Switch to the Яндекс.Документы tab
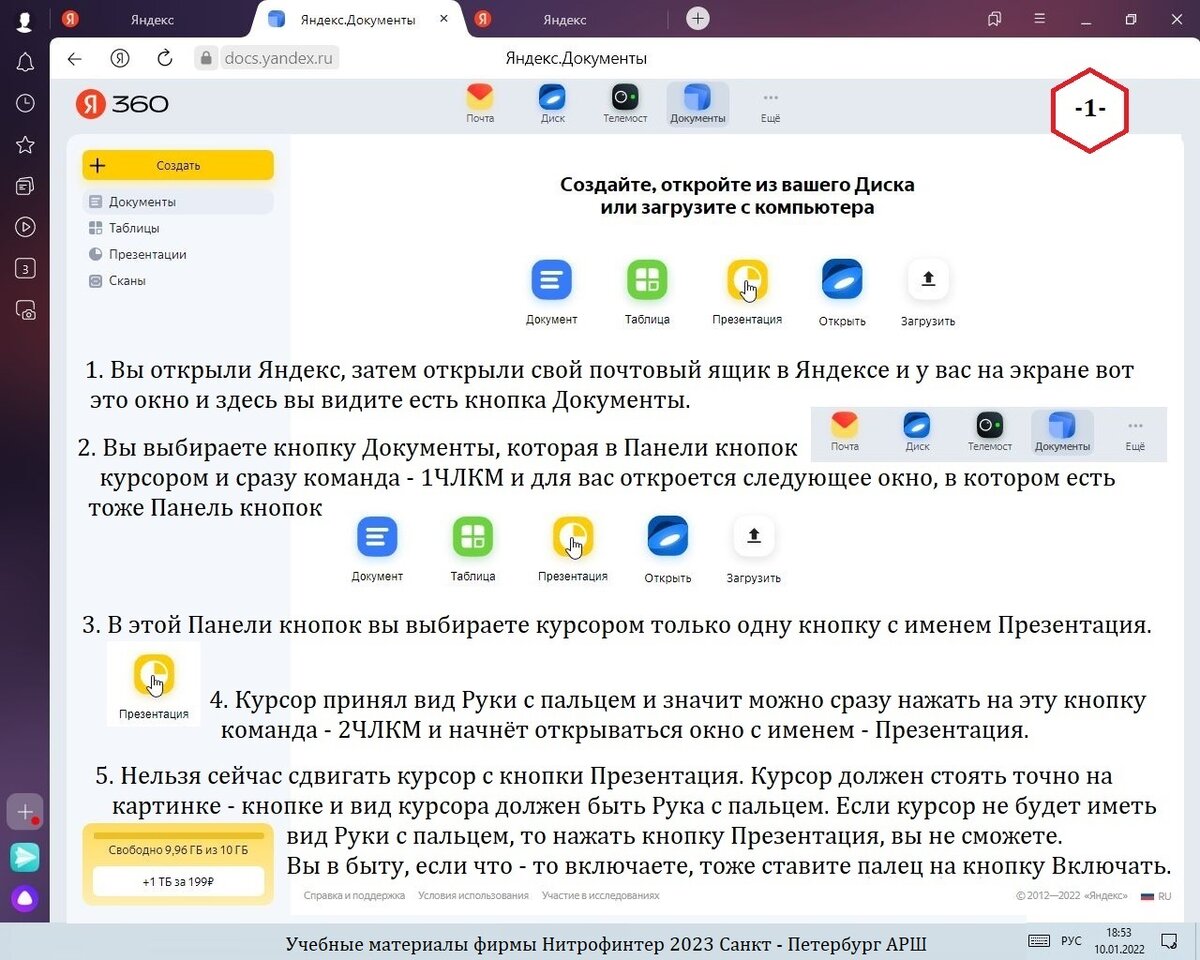 [x=358, y=20]
